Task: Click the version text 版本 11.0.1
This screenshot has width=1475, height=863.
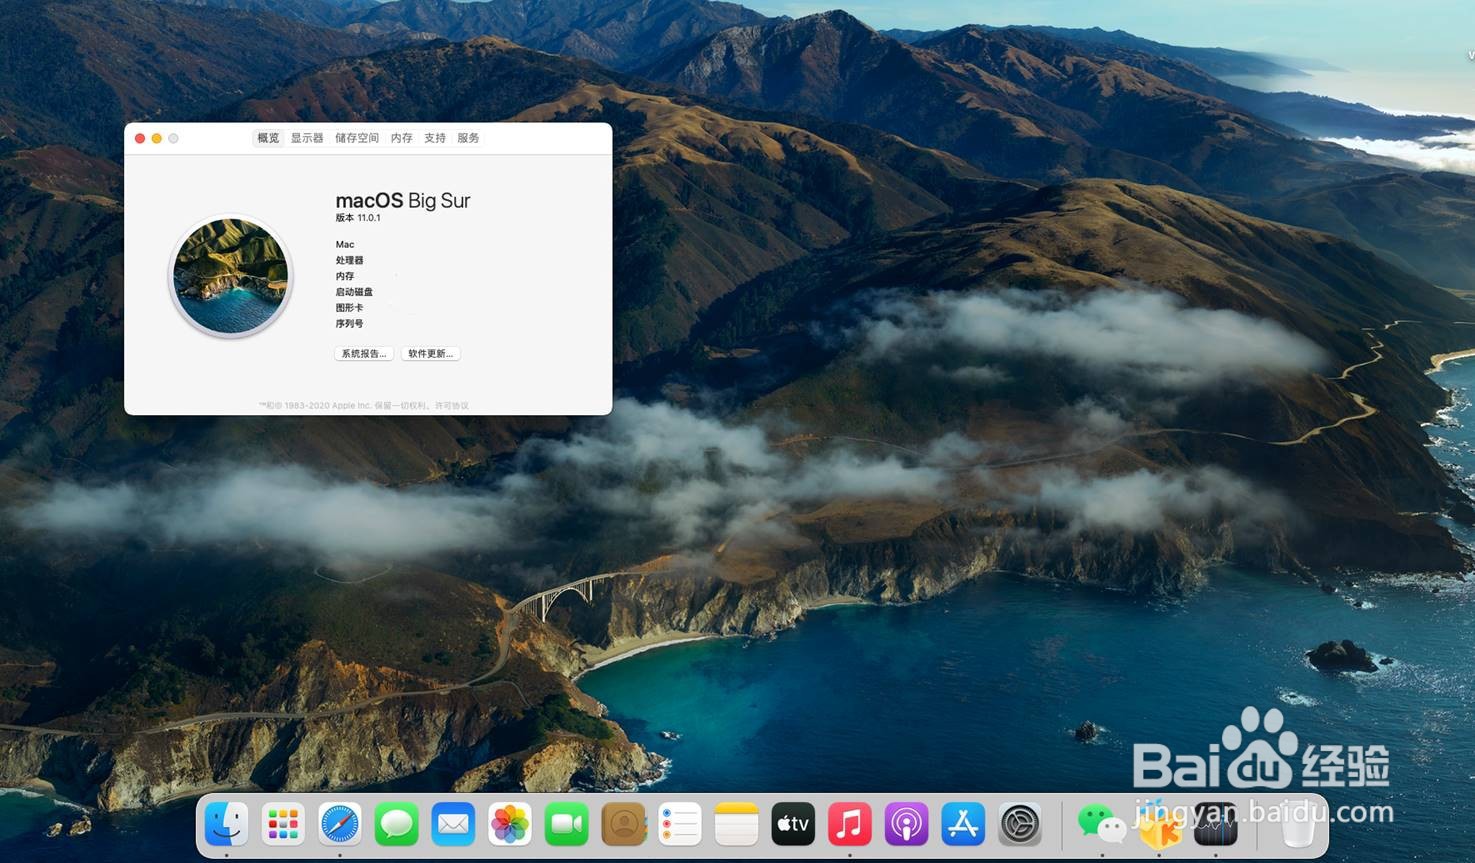Action: (x=358, y=218)
